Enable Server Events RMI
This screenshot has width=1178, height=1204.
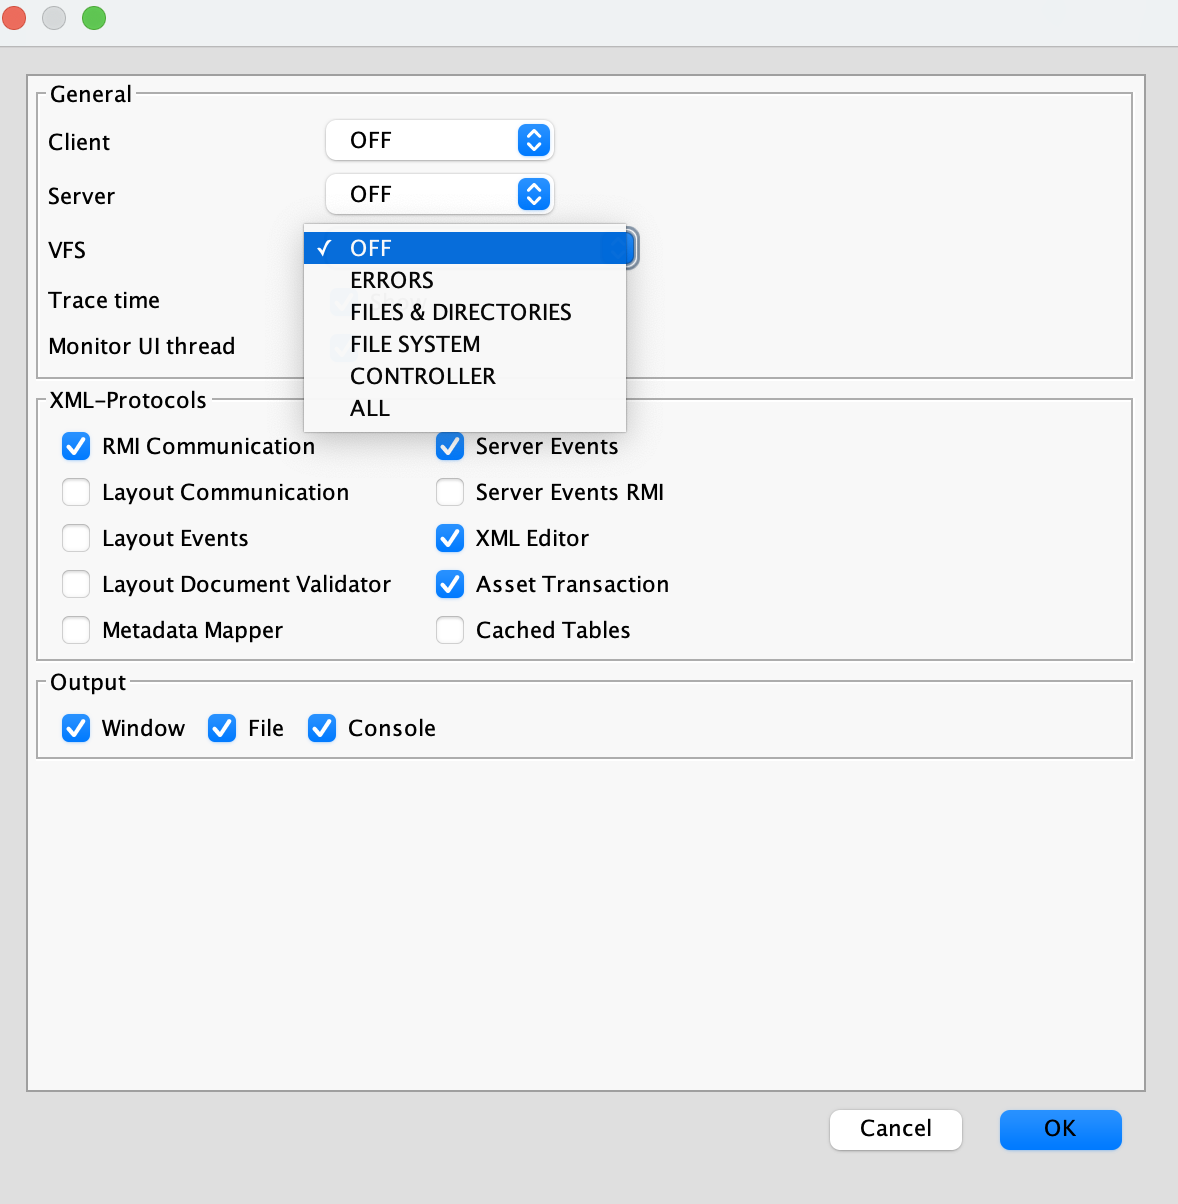pyautogui.click(x=450, y=492)
